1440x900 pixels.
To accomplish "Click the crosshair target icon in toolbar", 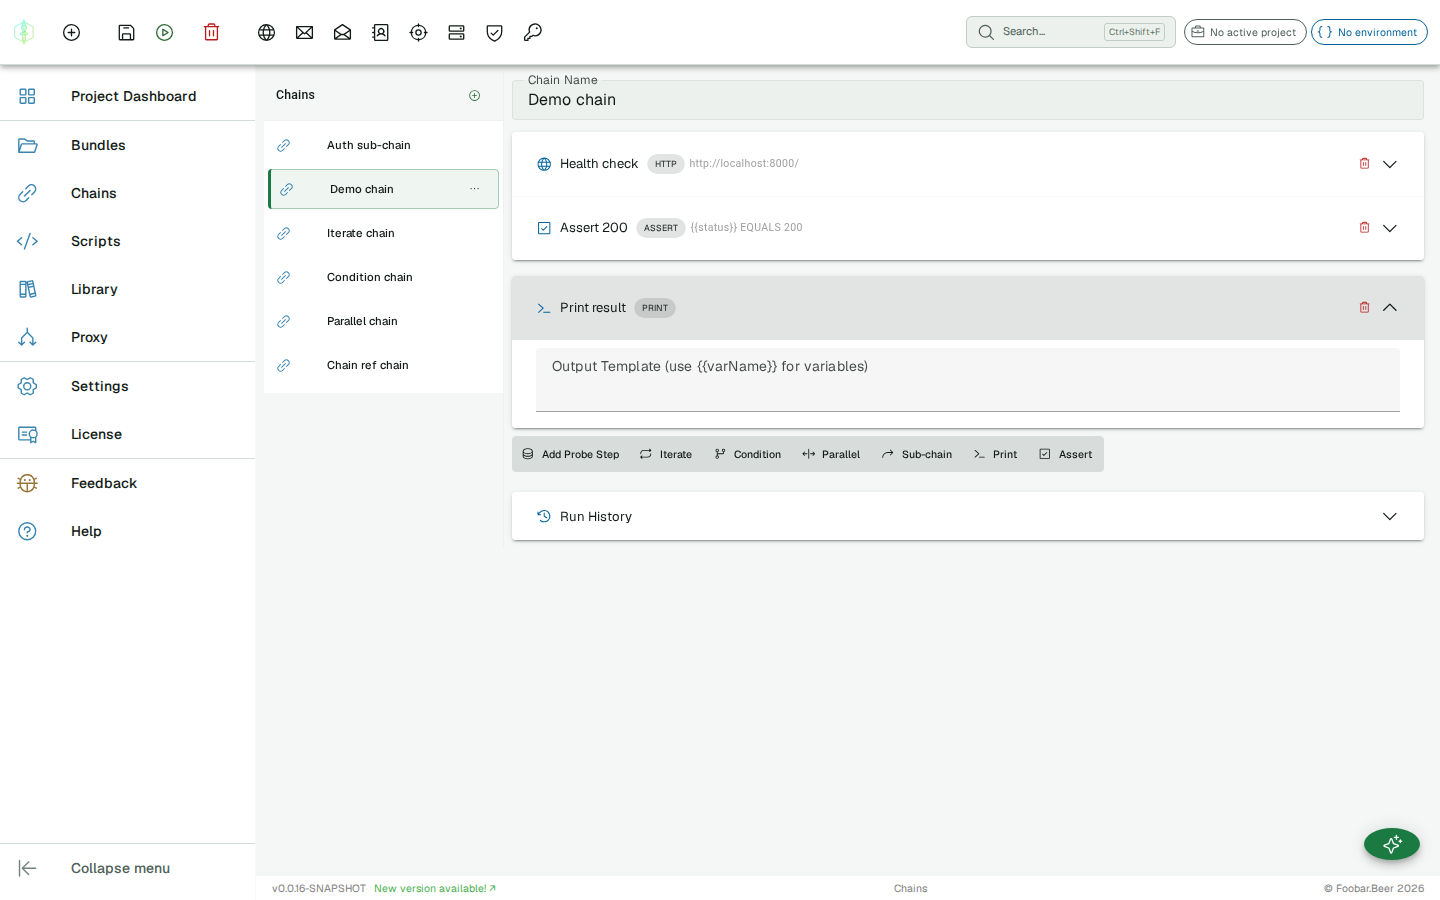I will (x=418, y=32).
